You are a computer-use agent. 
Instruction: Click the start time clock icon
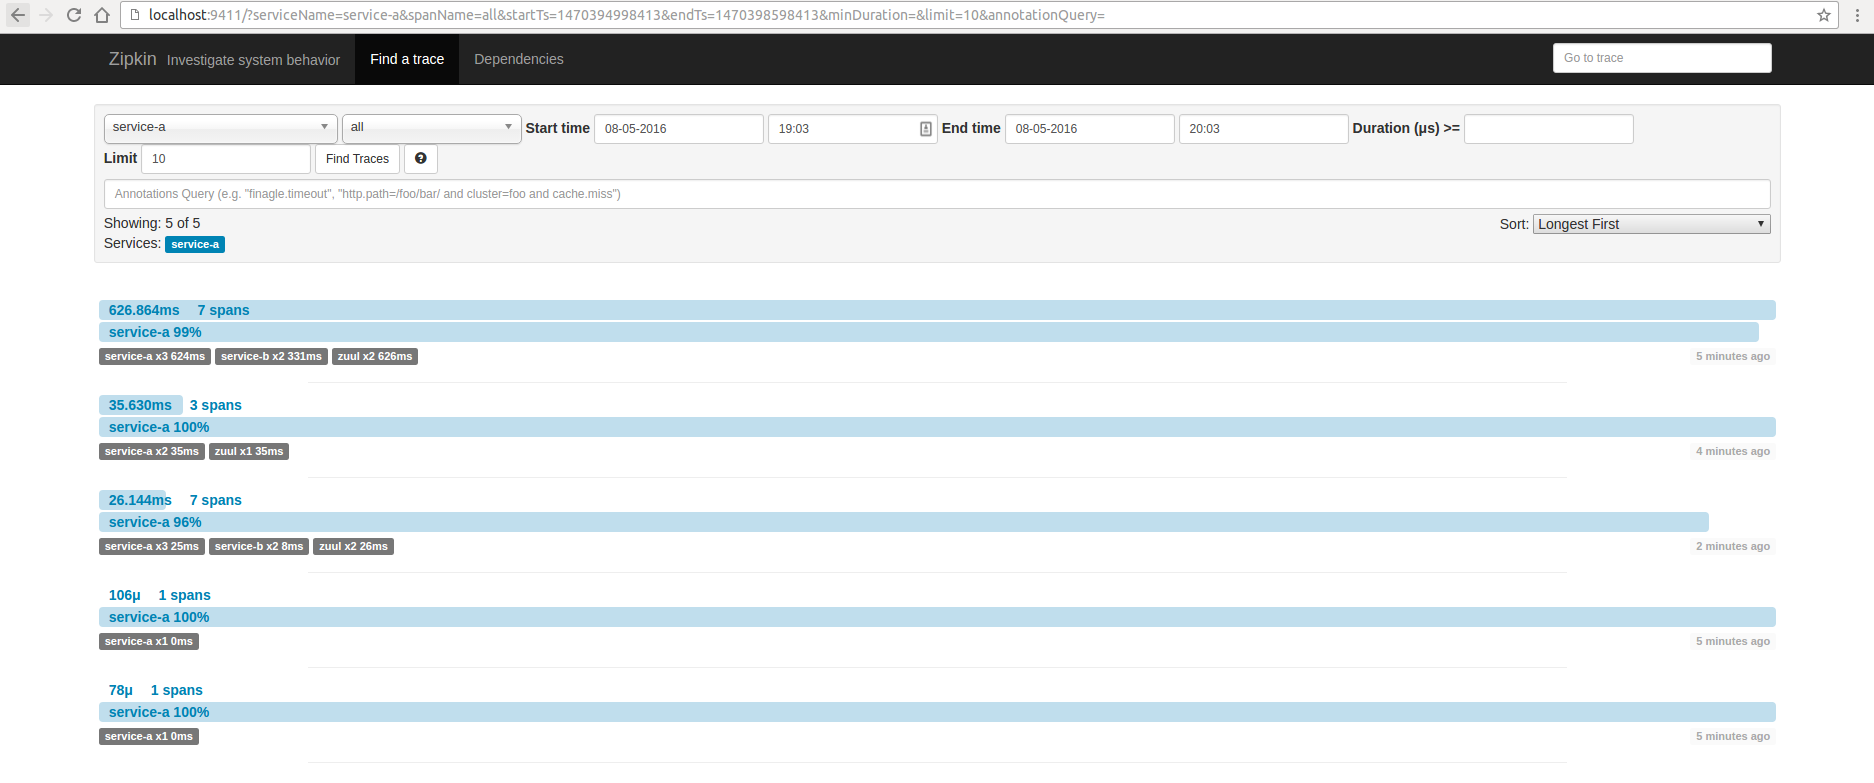[x=925, y=129]
